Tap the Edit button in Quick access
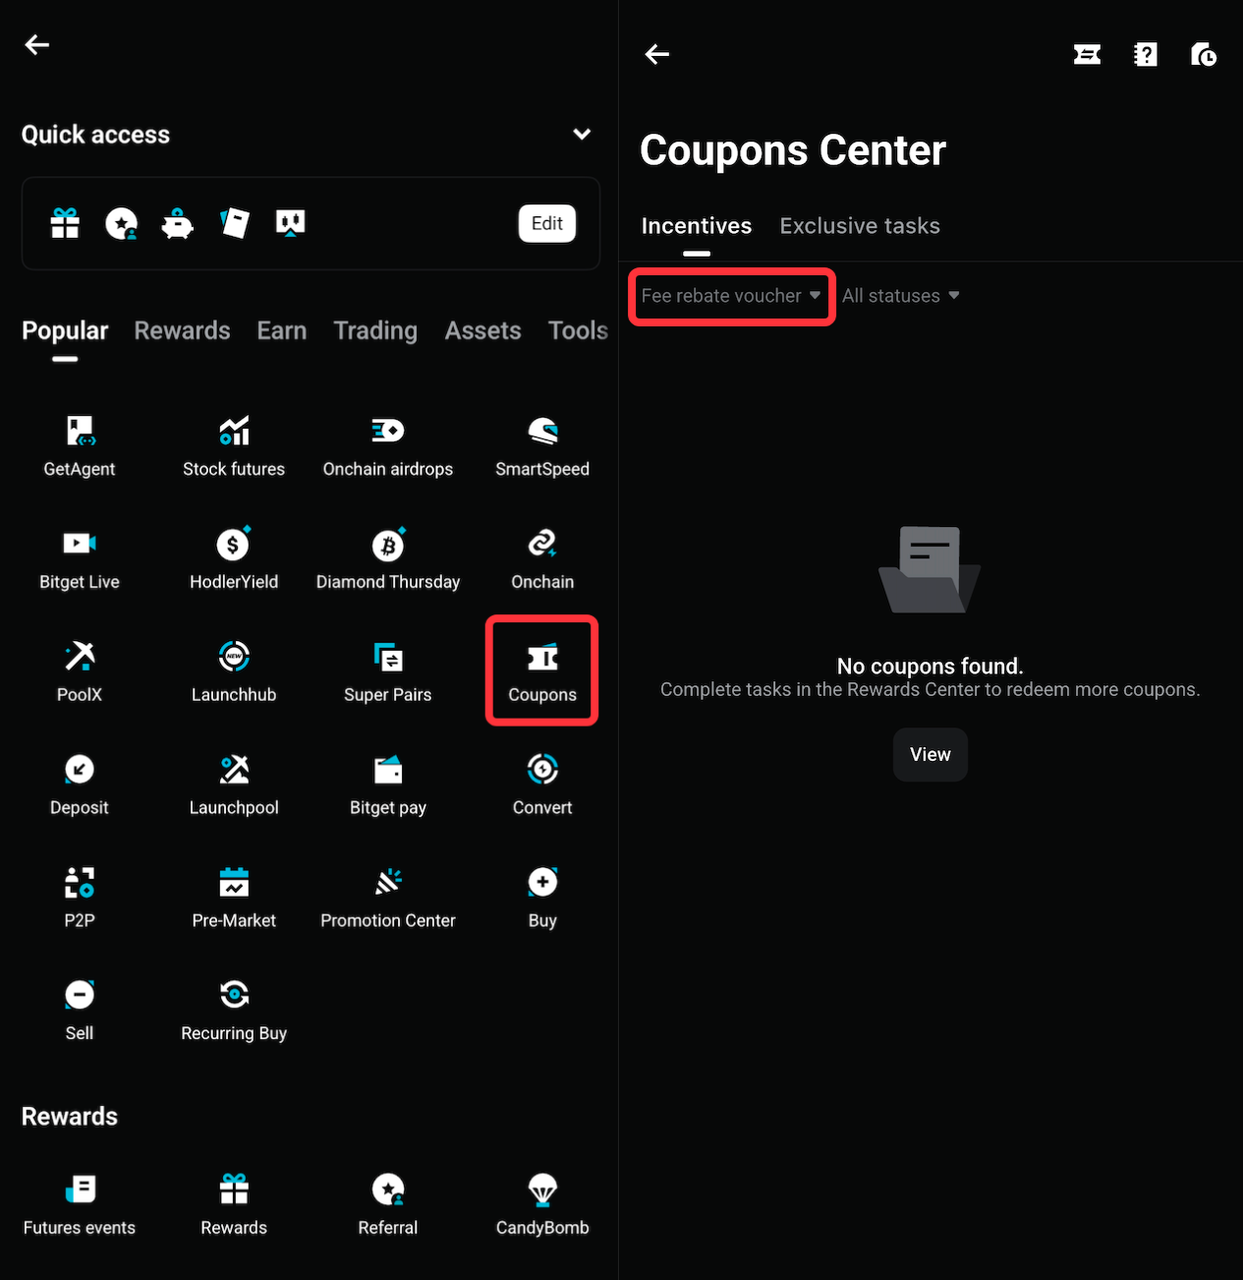 [546, 223]
